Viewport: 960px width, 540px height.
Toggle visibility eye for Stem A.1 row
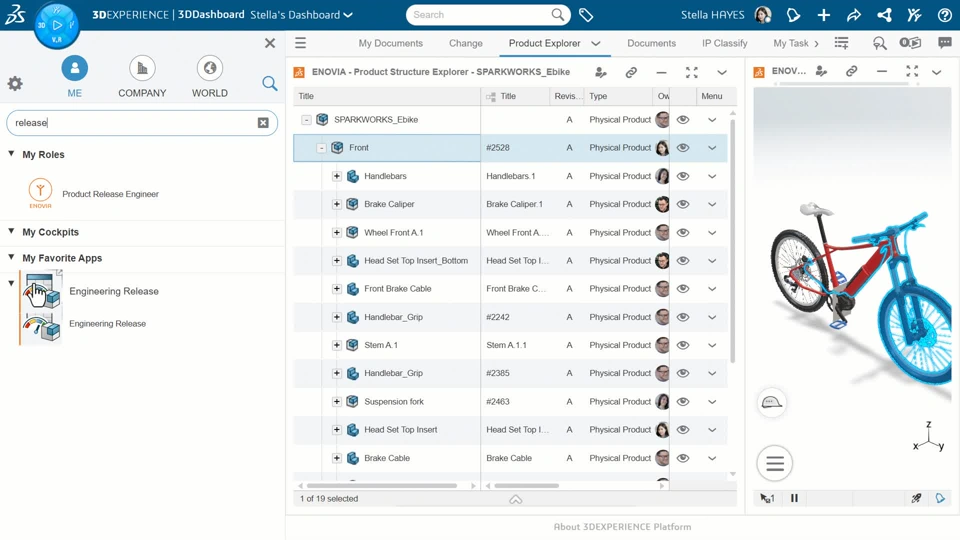683,345
